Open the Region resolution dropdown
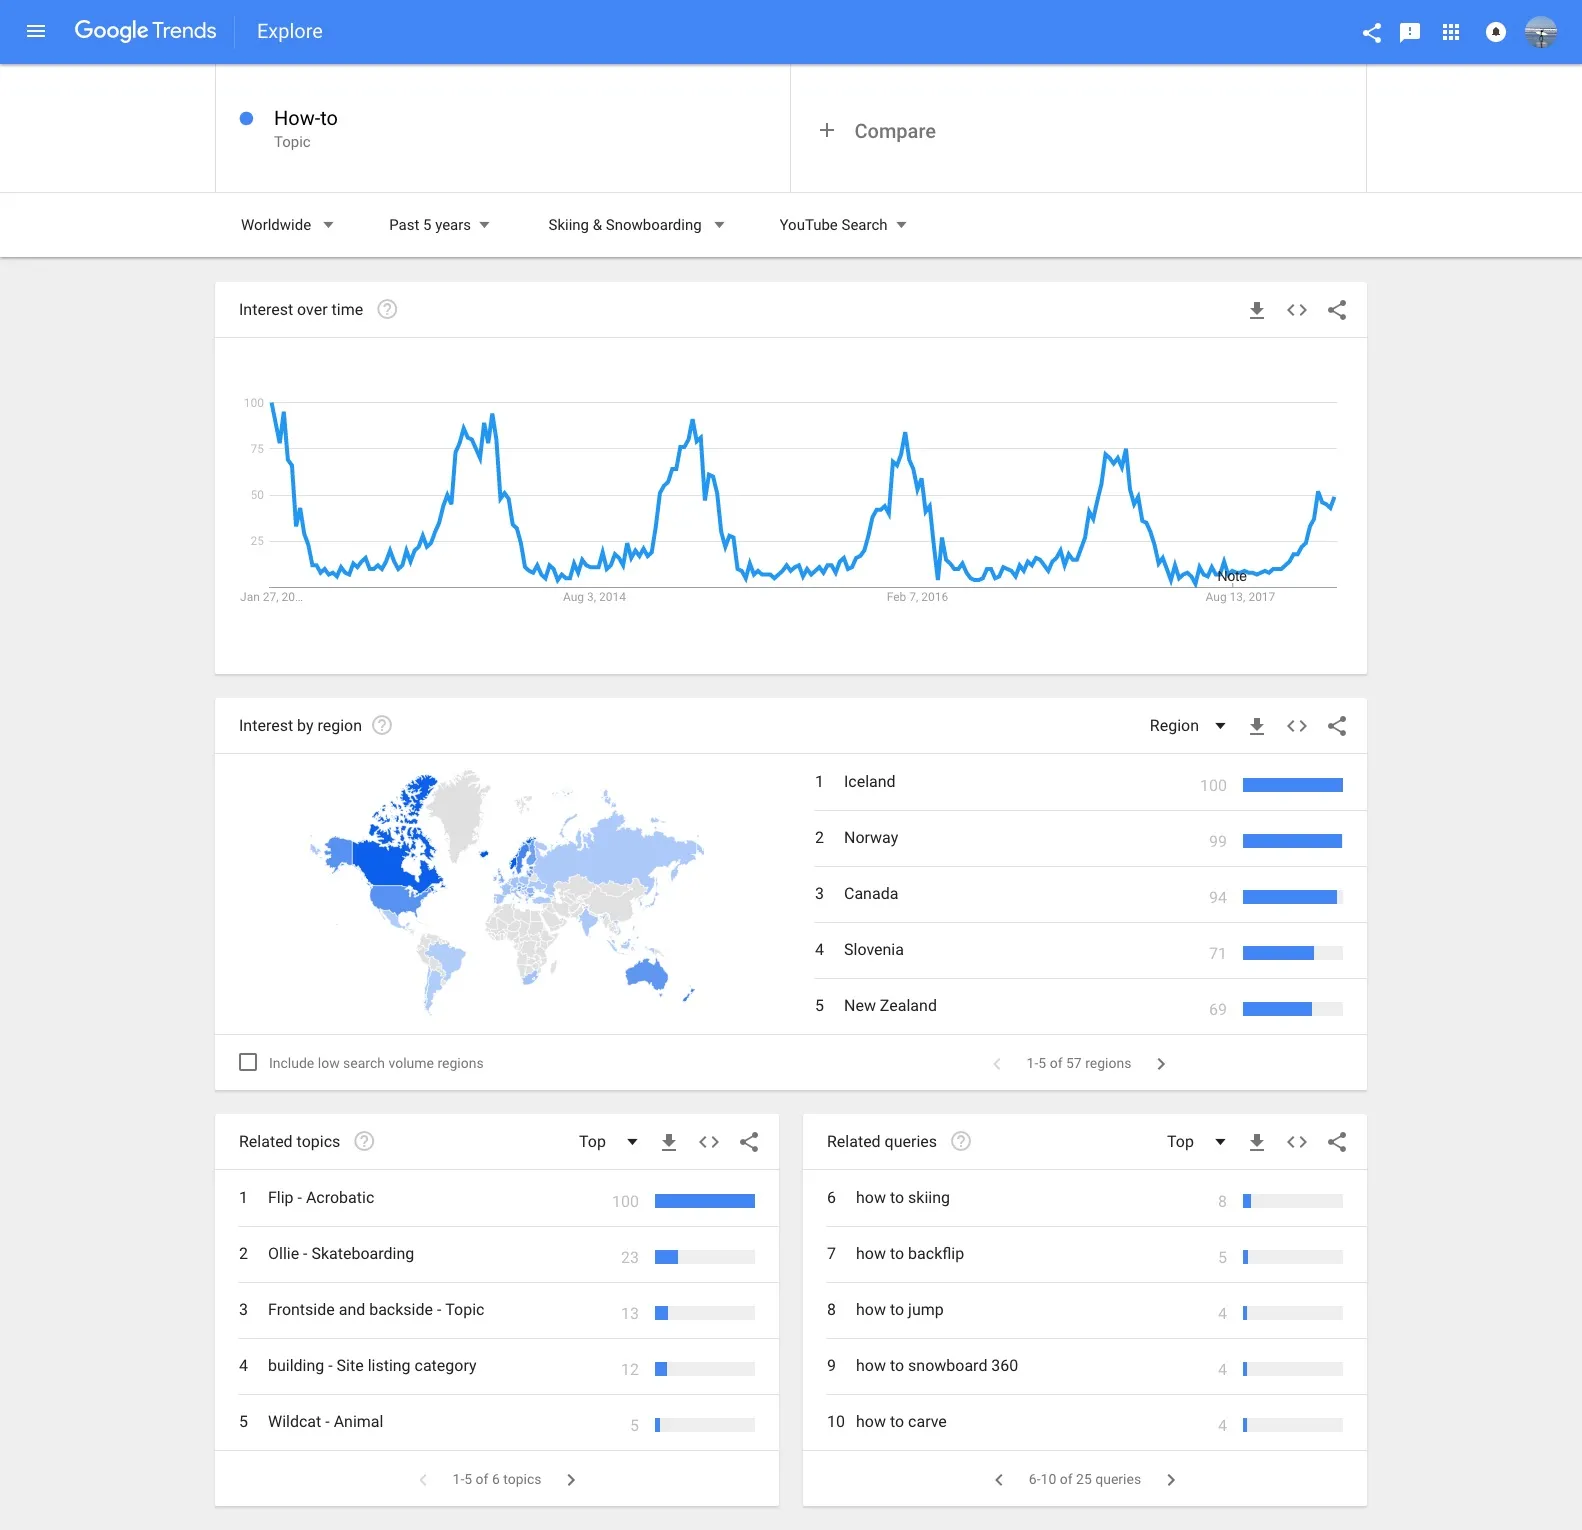This screenshot has height=1530, width=1582. [1188, 726]
